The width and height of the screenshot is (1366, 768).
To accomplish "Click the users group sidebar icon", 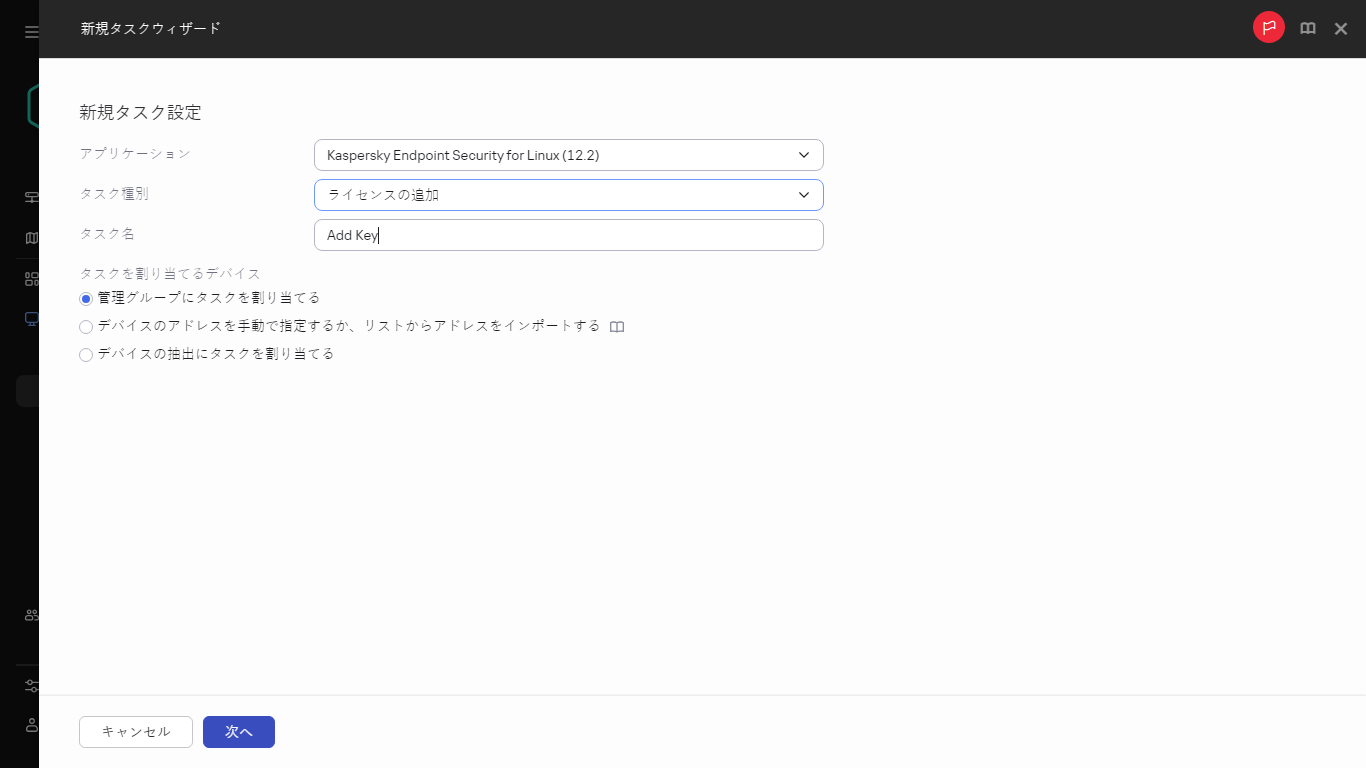I will tap(31, 615).
